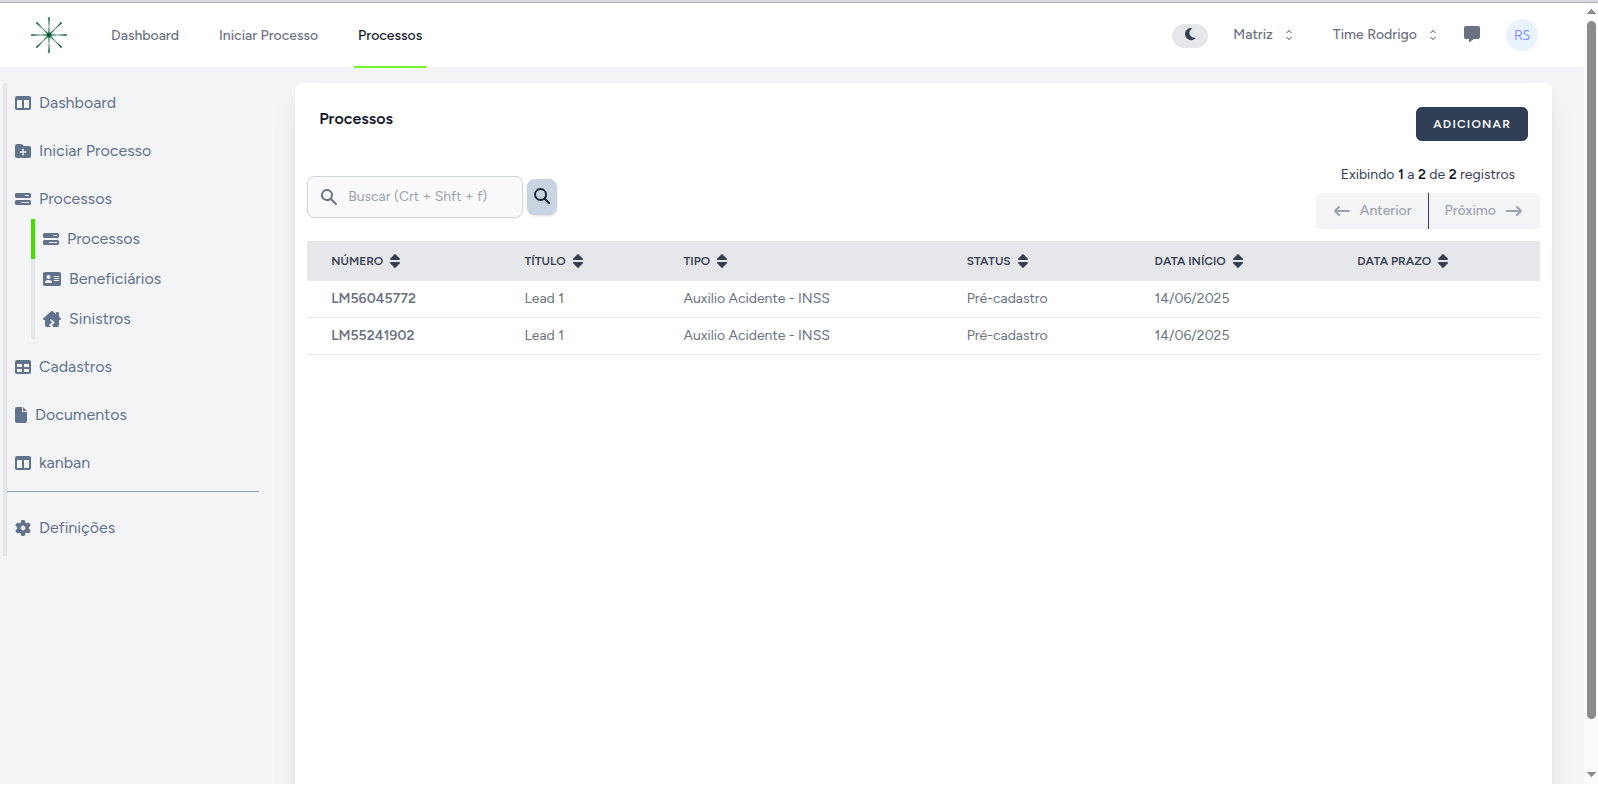This screenshot has height=785, width=1598.
Task: Click the star logo in top bar
Action: (x=48, y=35)
